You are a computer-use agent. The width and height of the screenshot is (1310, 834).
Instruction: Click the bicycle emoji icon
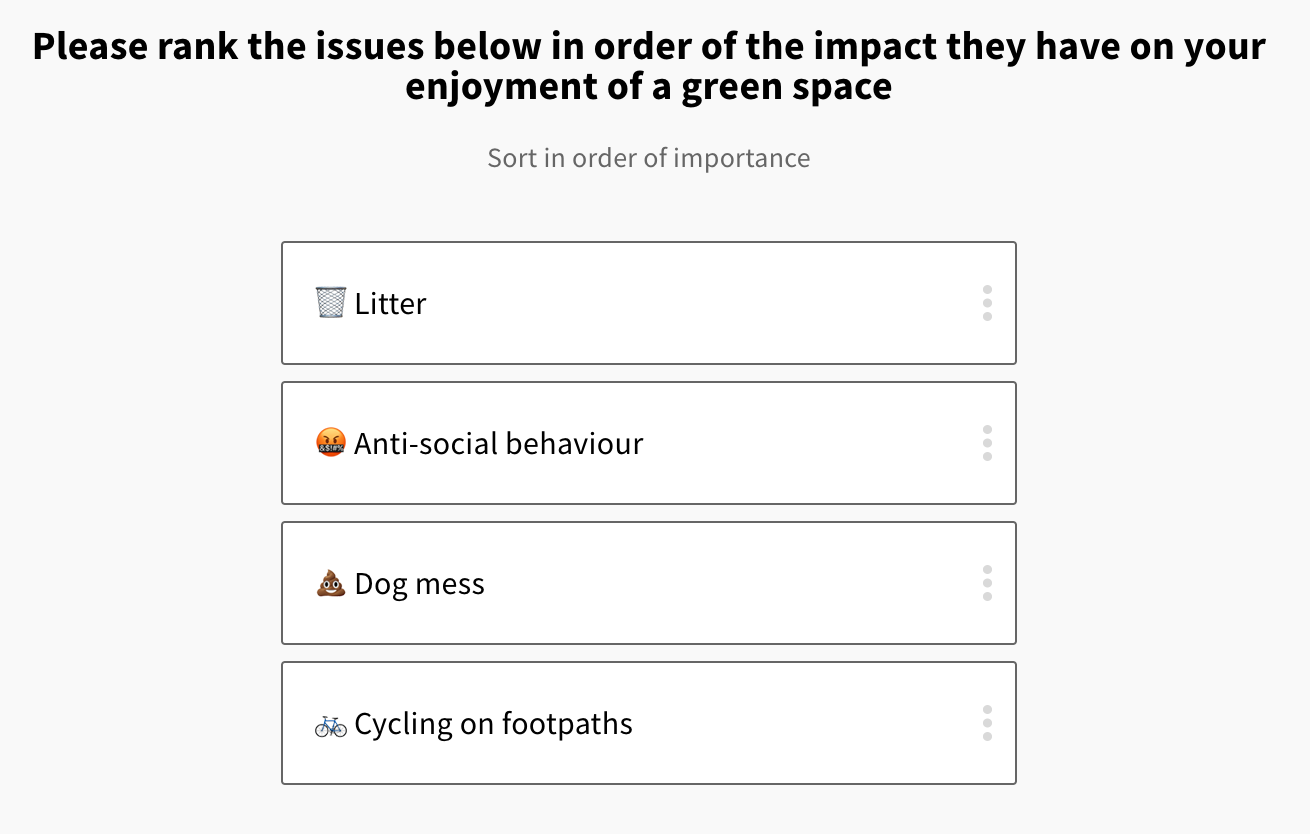(330, 724)
